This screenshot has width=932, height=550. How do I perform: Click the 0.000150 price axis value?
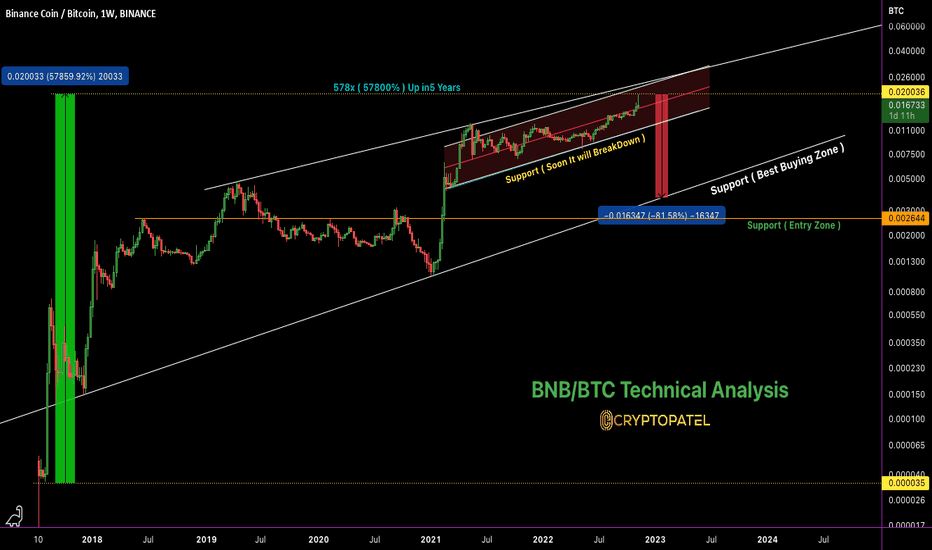(x=906, y=394)
